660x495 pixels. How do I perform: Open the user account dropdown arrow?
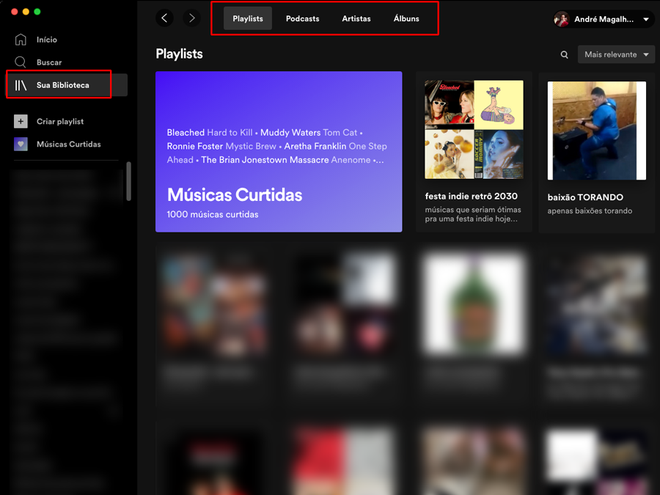[646, 19]
